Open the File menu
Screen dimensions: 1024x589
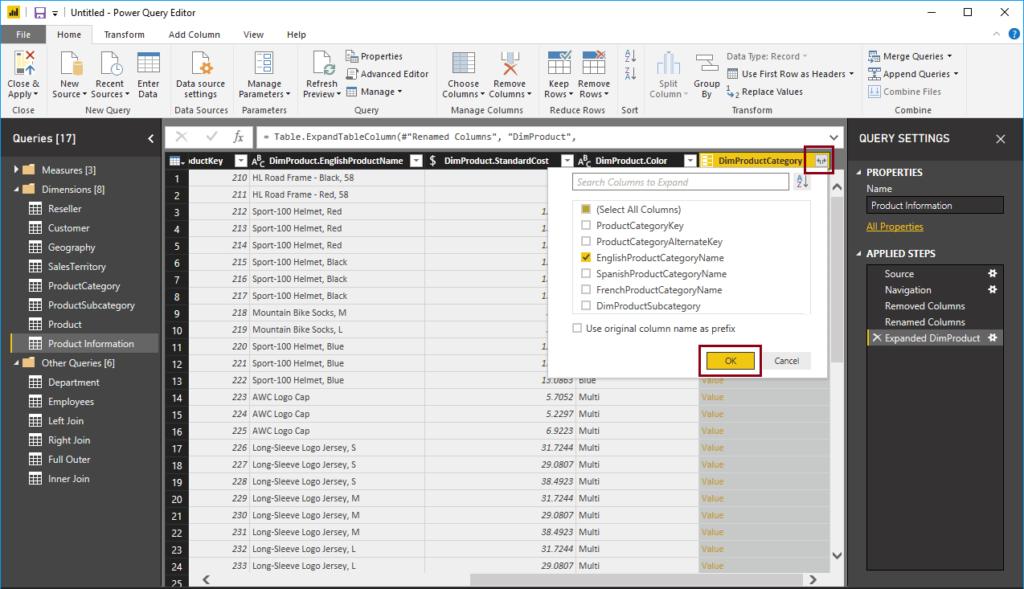tap(23, 33)
